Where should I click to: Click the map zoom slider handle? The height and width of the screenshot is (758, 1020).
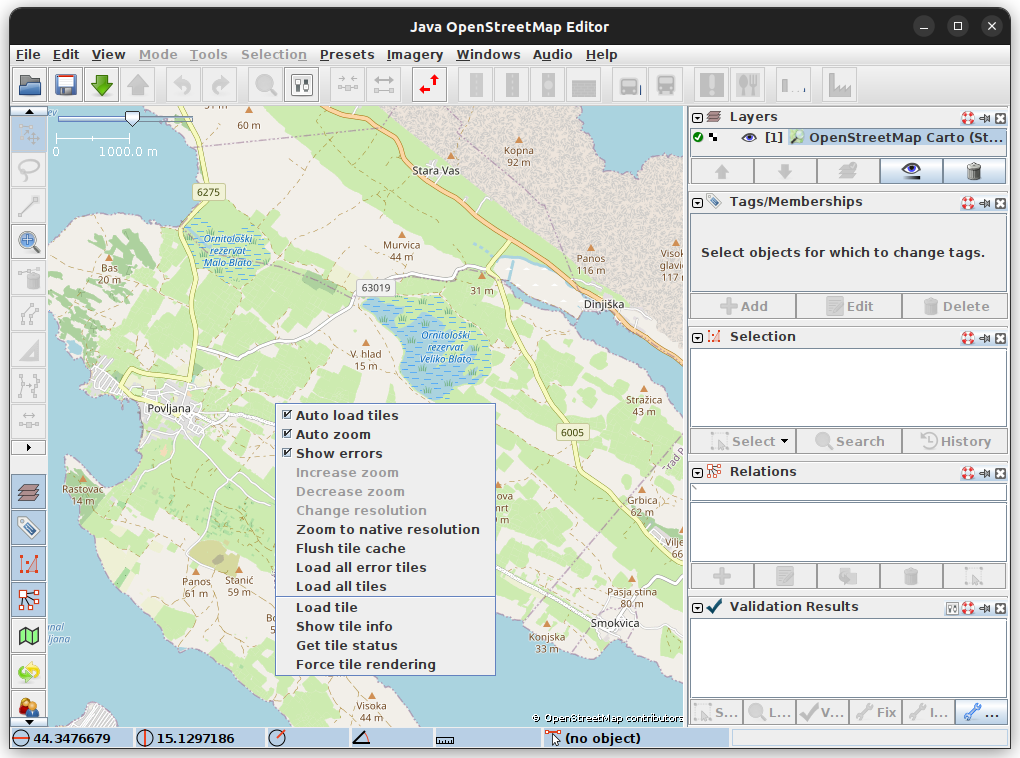pyautogui.click(x=131, y=118)
